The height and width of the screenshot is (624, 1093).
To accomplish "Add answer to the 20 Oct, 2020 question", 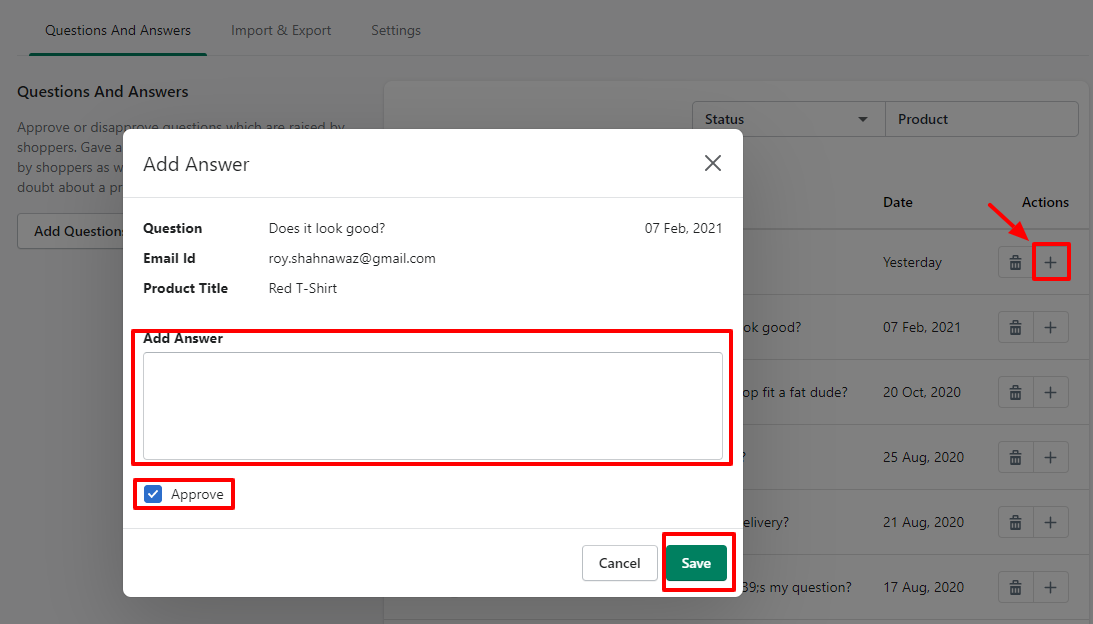I will coord(1050,393).
